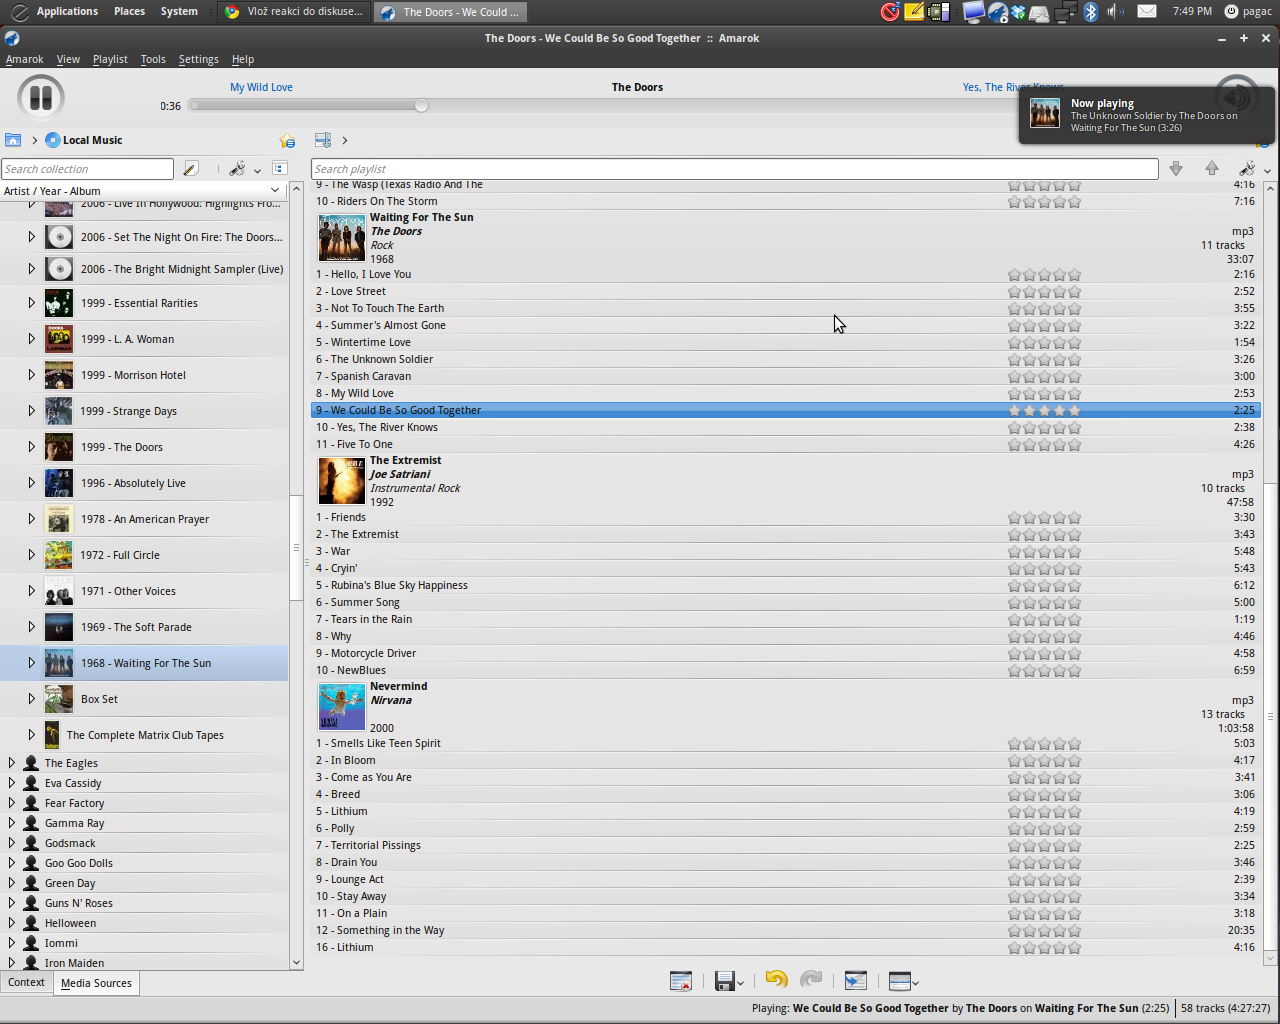Jump to previous playlist search result arrow
Viewport: 1280px width, 1024px height.
click(1212, 169)
